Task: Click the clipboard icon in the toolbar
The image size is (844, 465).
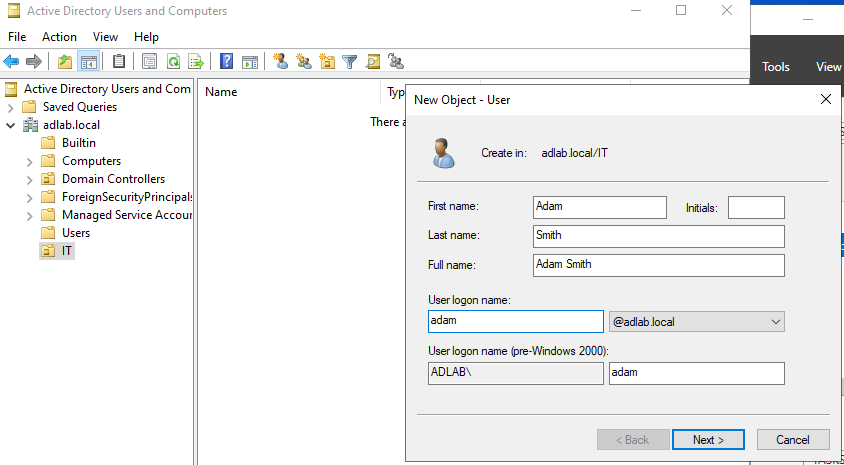Action: (118, 61)
